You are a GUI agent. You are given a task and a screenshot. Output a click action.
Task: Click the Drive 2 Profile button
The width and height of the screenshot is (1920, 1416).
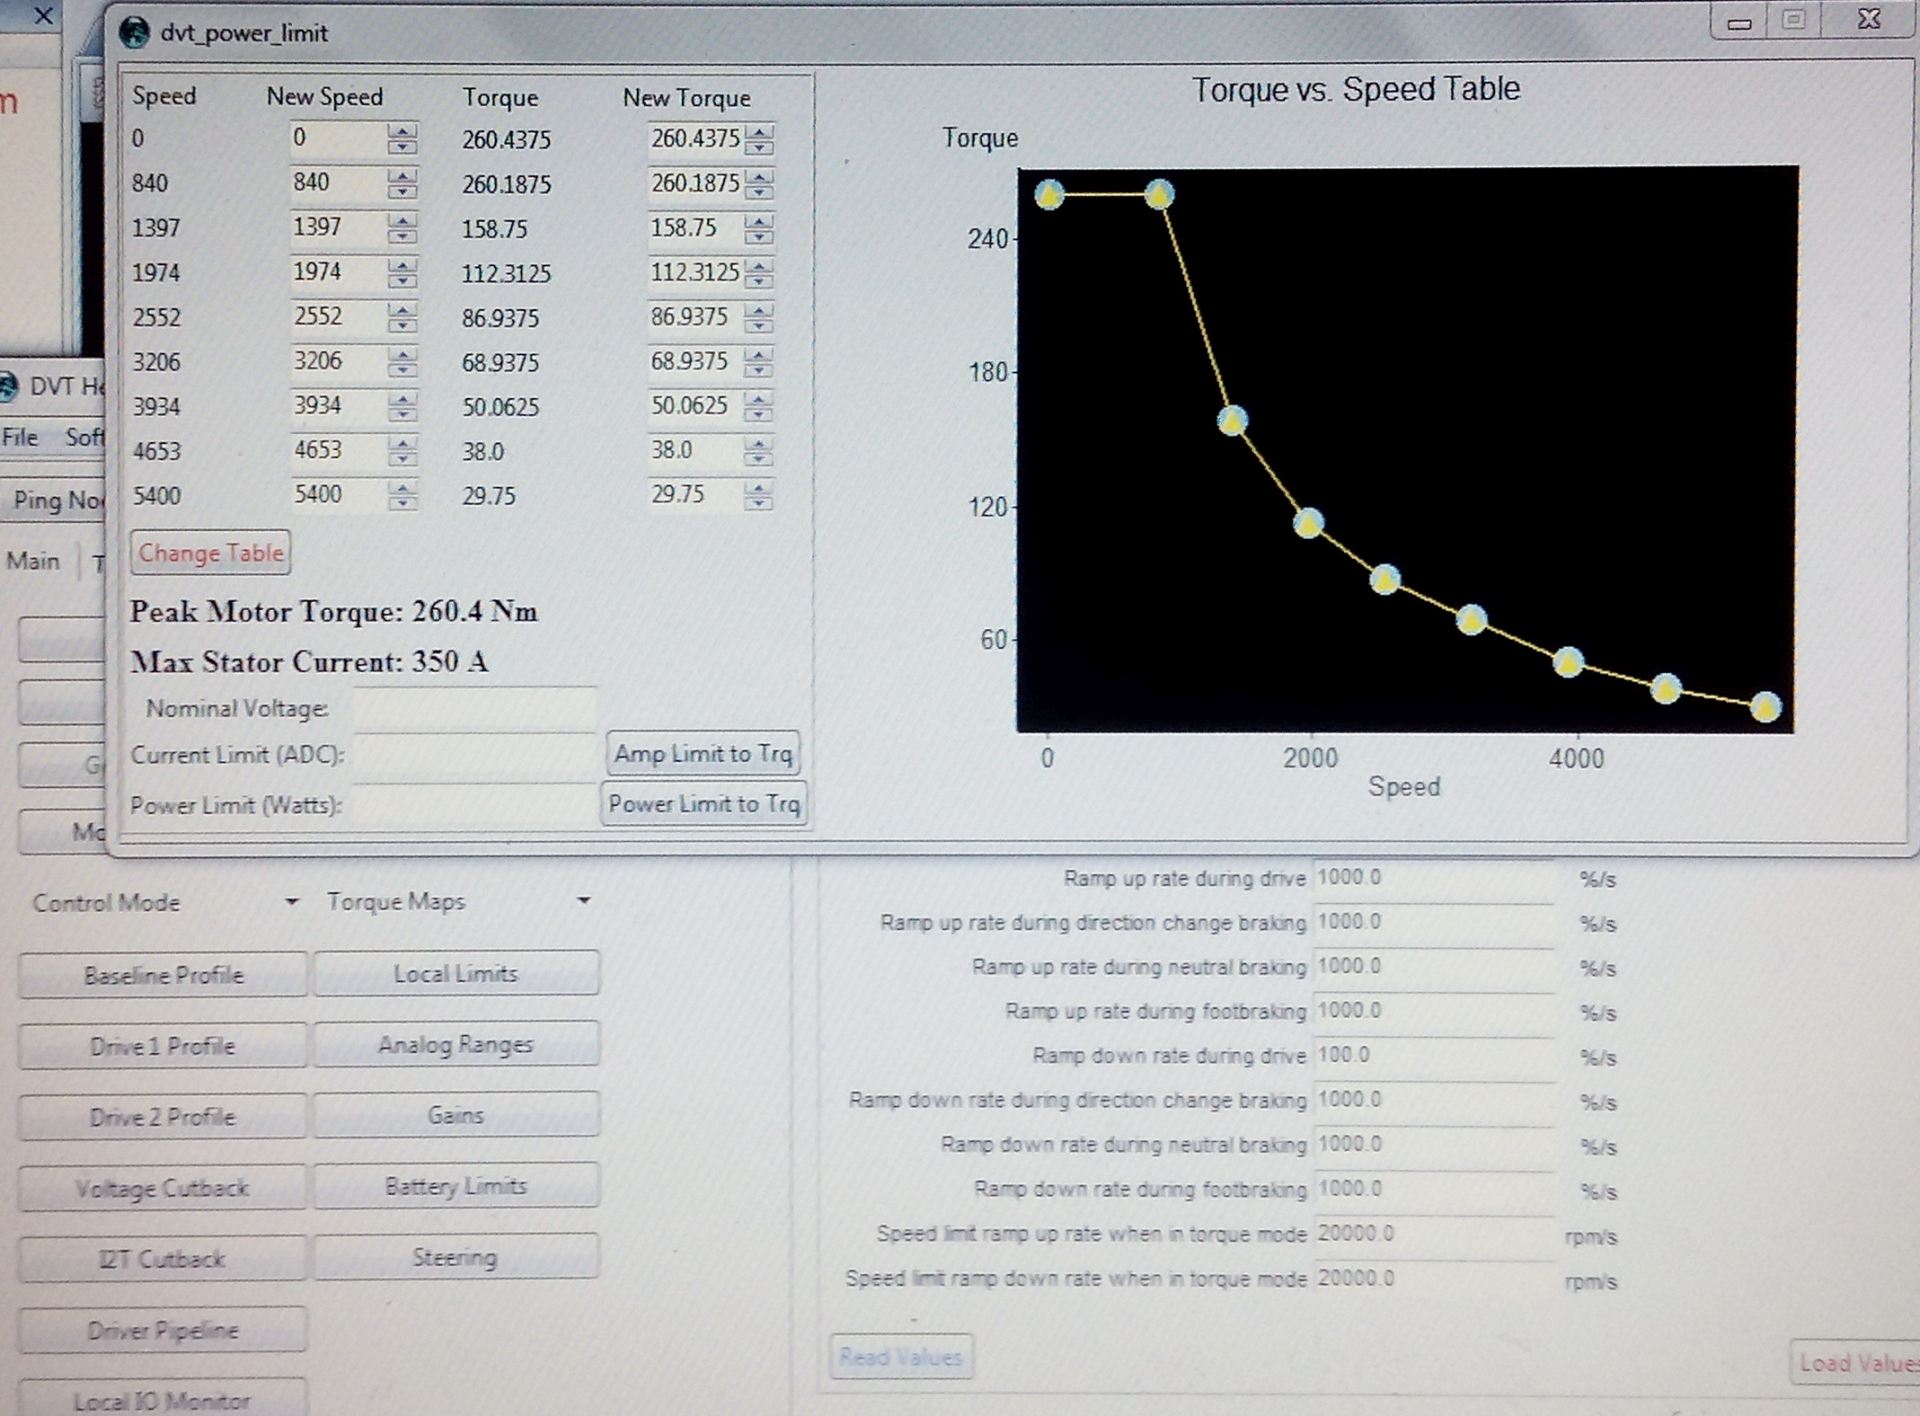[x=163, y=1117]
